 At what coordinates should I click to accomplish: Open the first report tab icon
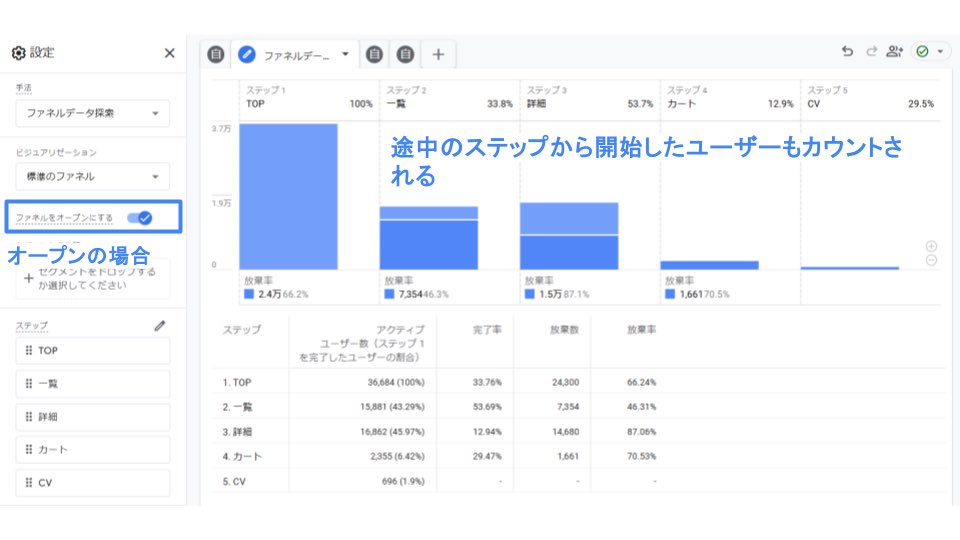click(x=216, y=54)
